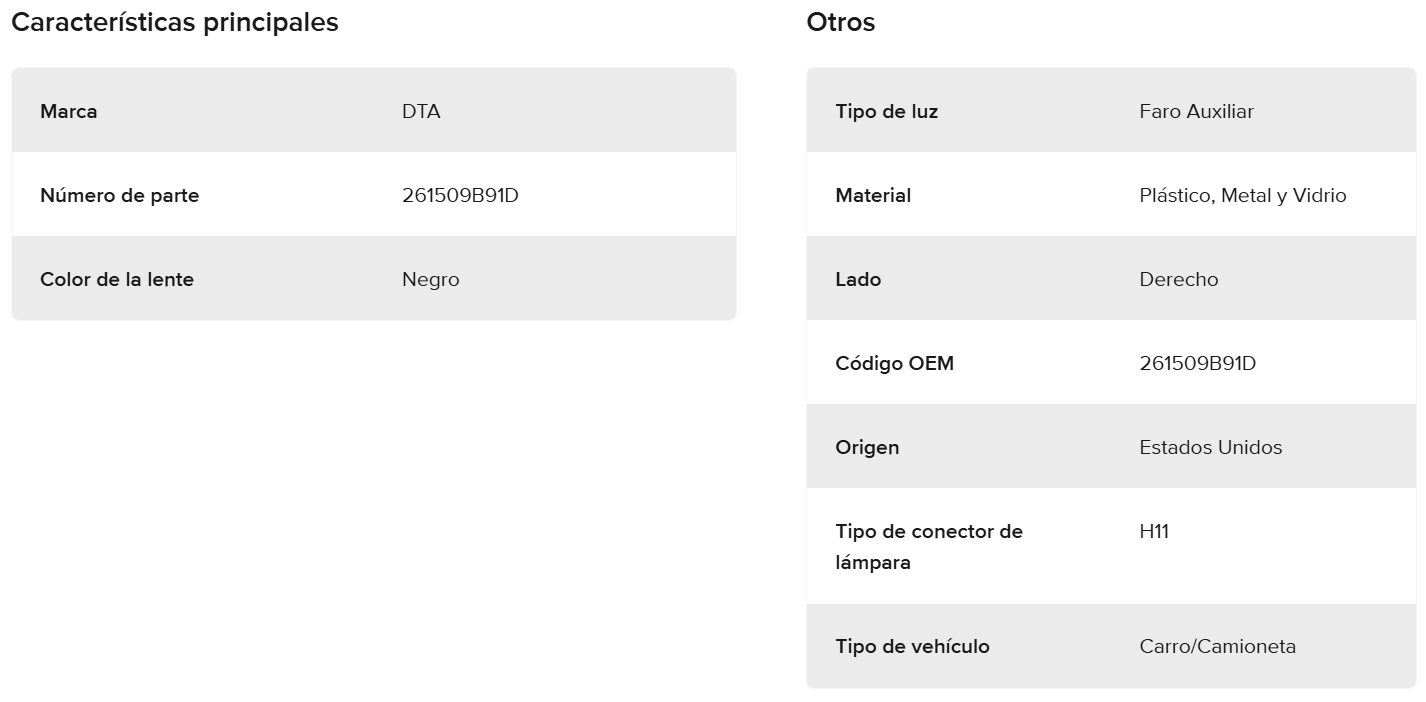Click the "Número de parte" label
1426x702 pixels.
[120, 195]
